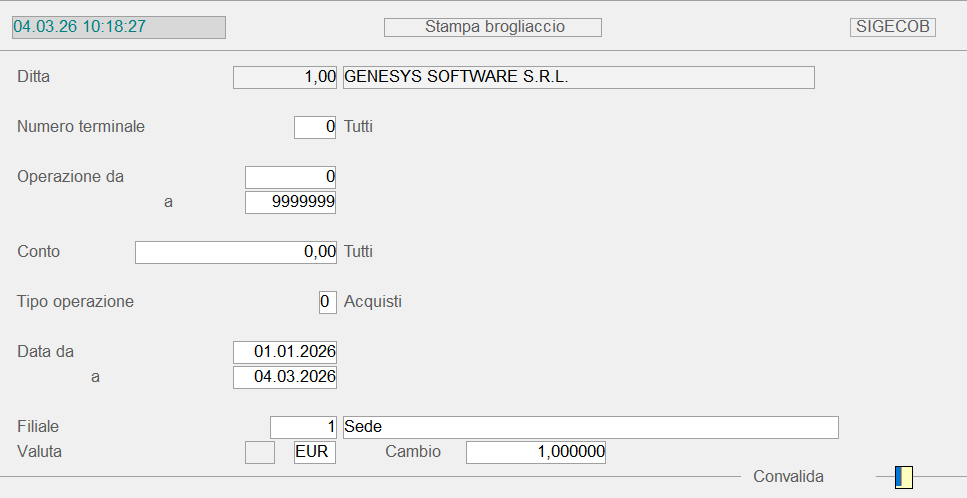Select the Ditta number field

(285, 77)
